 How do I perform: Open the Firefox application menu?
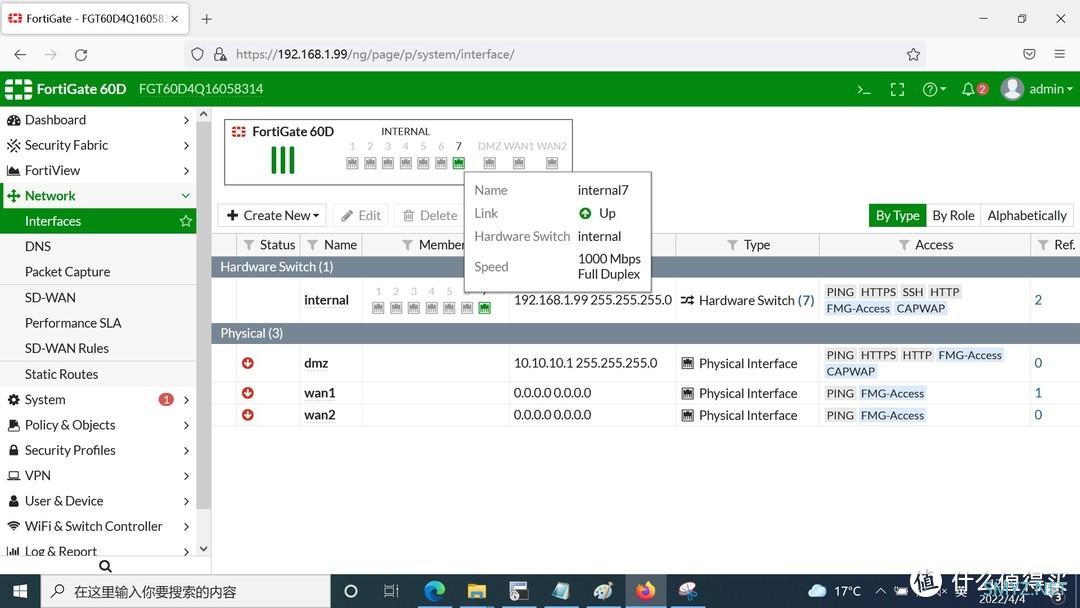coord(1059,54)
